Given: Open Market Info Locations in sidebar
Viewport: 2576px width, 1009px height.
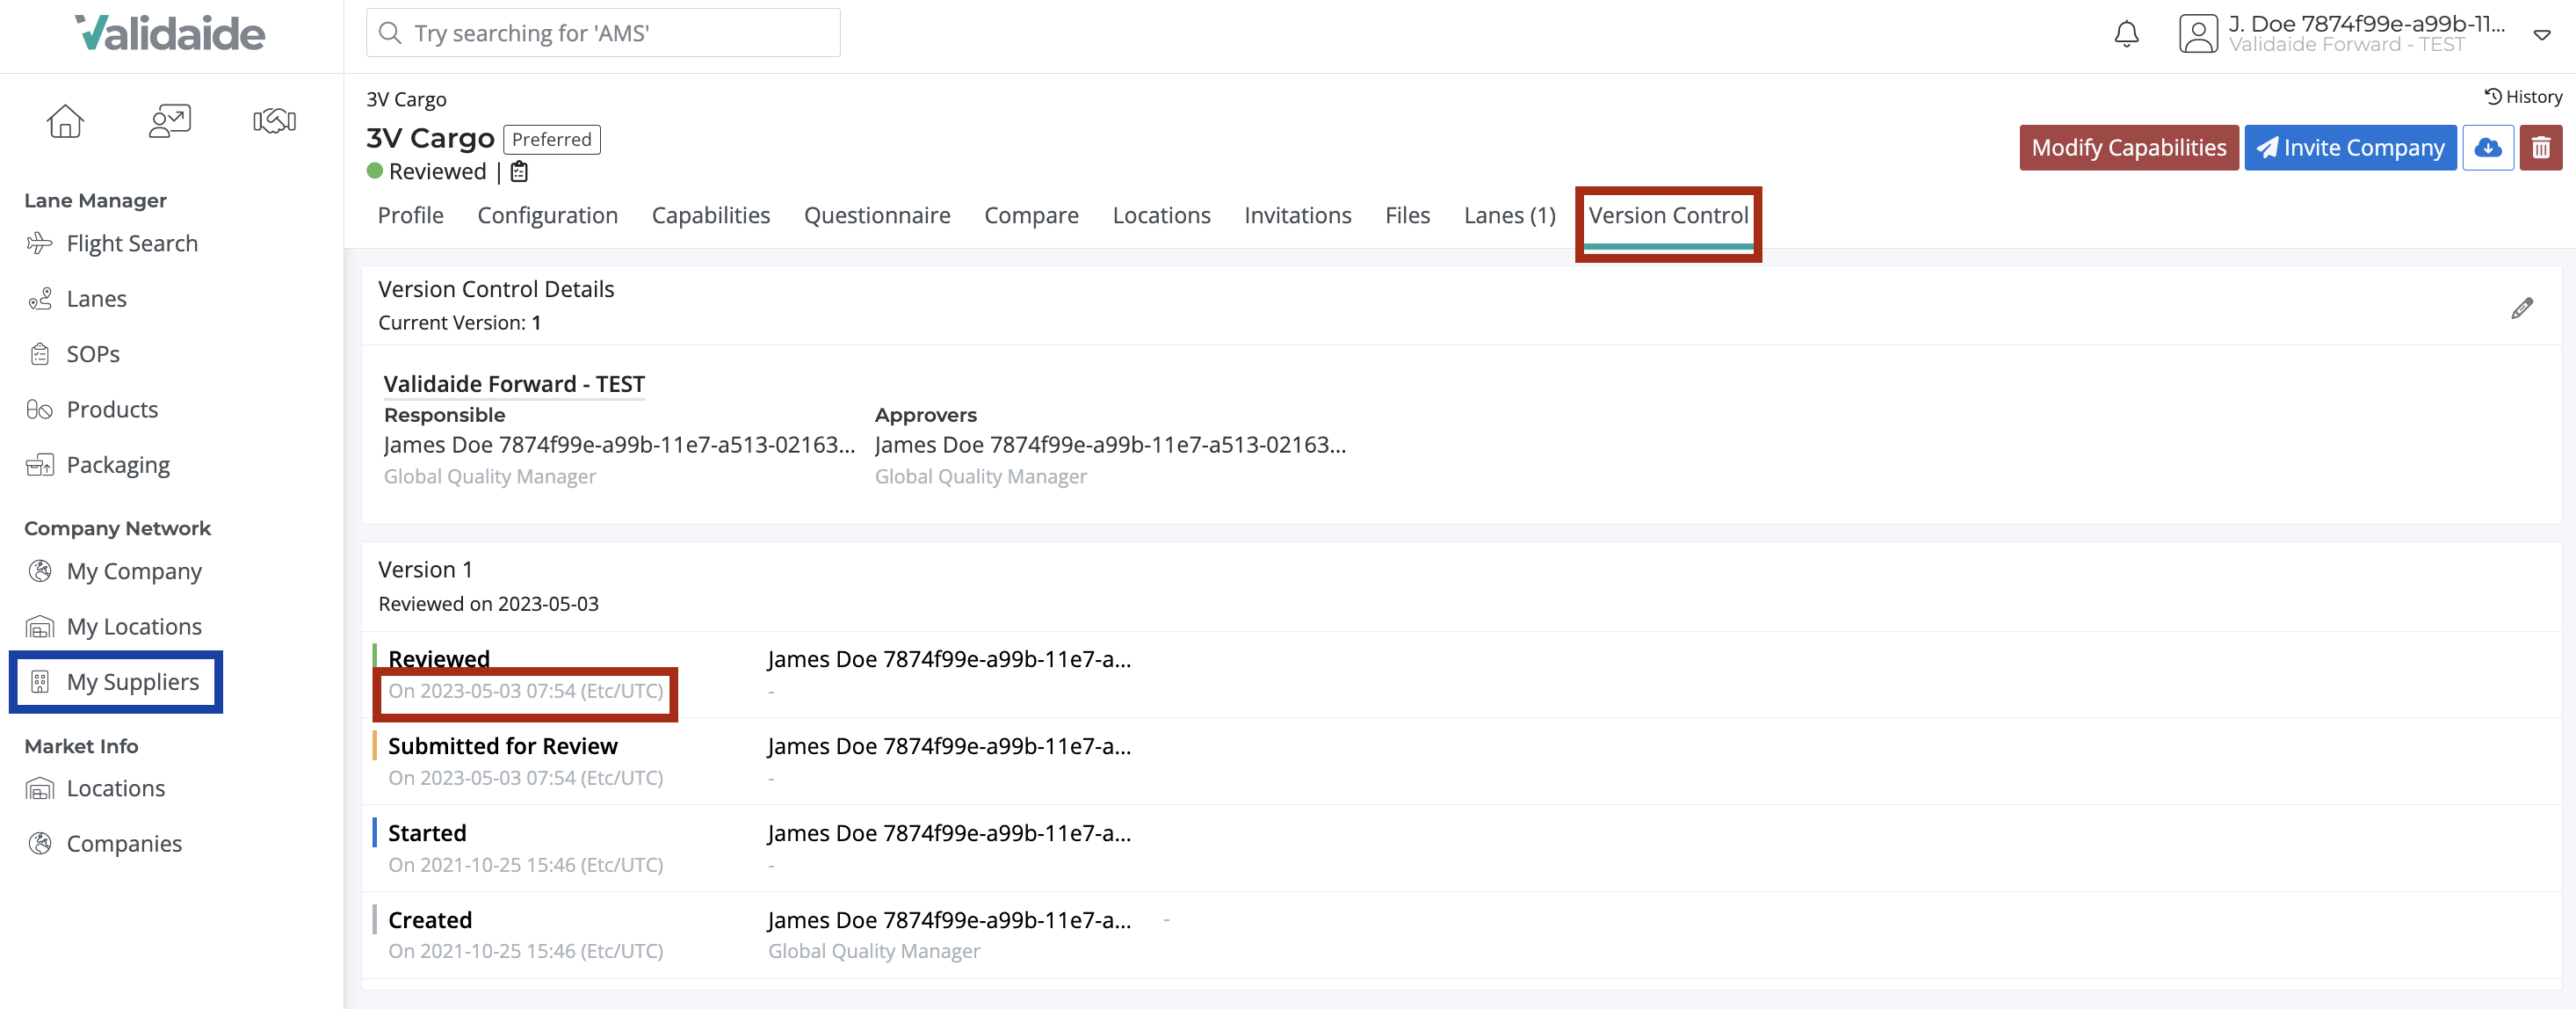Looking at the screenshot, I should pyautogui.click(x=116, y=788).
